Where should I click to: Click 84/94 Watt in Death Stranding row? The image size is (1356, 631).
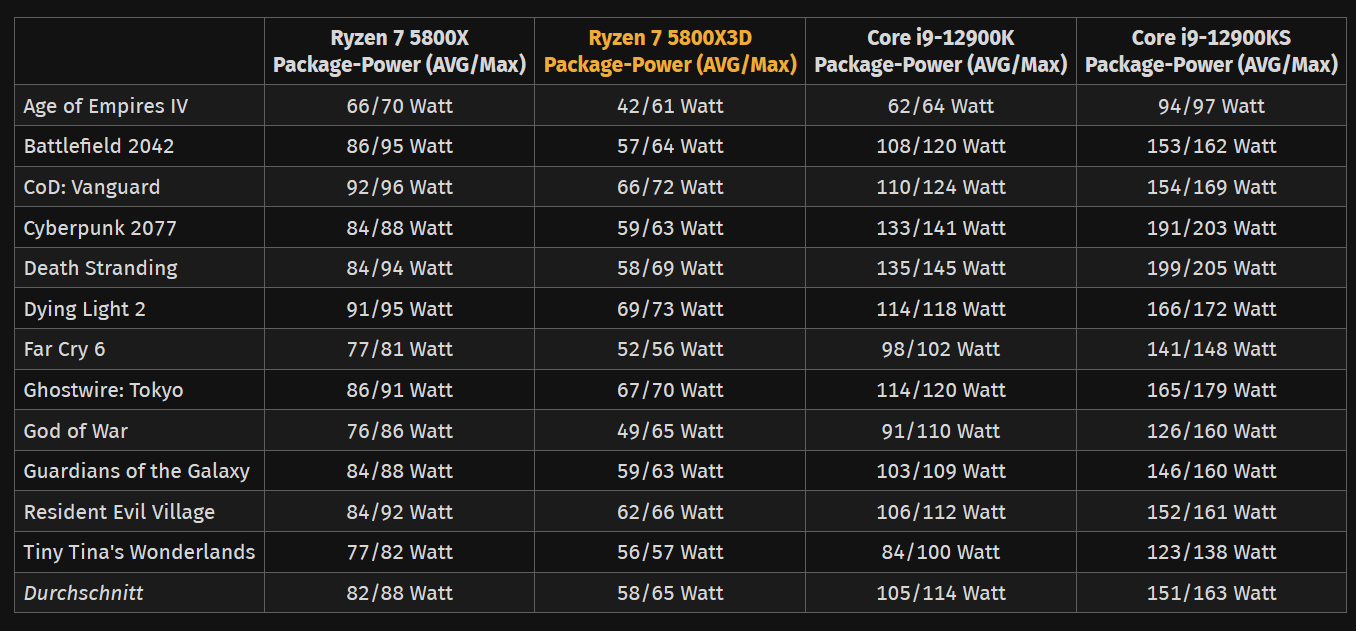pyautogui.click(x=400, y=268)
